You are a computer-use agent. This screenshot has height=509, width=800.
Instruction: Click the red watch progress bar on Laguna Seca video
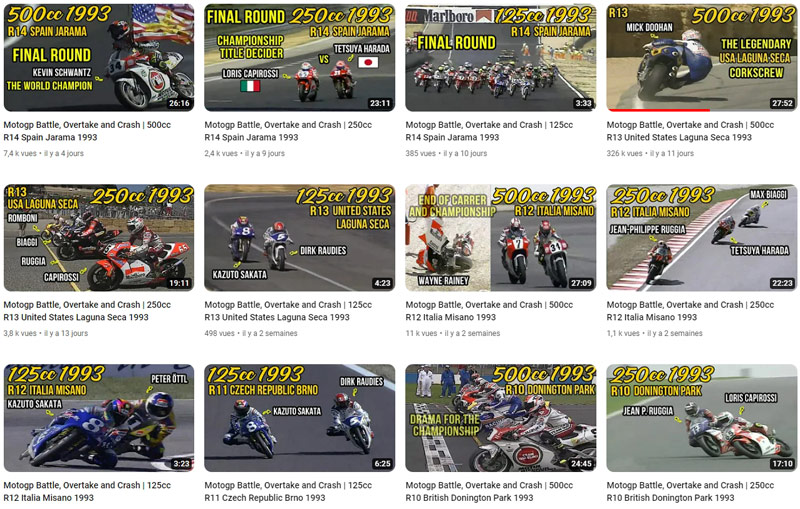(x=658, y=110)
